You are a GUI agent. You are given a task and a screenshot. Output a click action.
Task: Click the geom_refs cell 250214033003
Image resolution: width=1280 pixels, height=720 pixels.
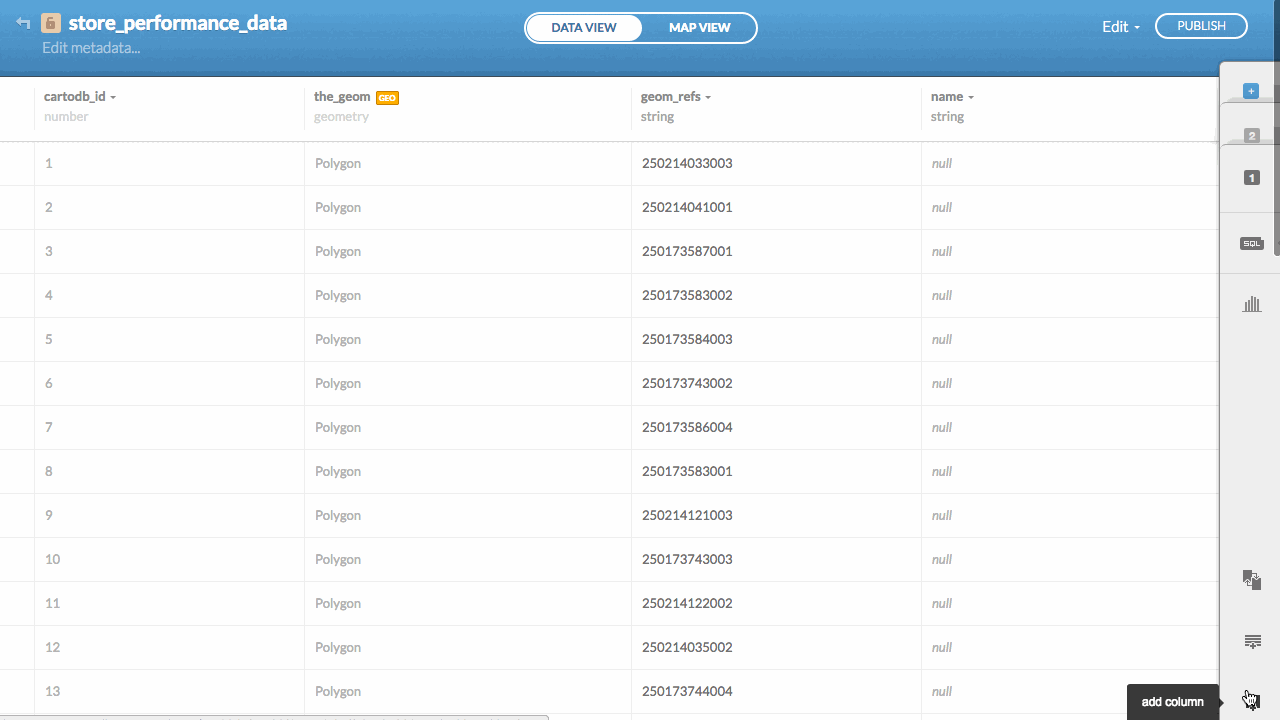[x=687, y=163]
